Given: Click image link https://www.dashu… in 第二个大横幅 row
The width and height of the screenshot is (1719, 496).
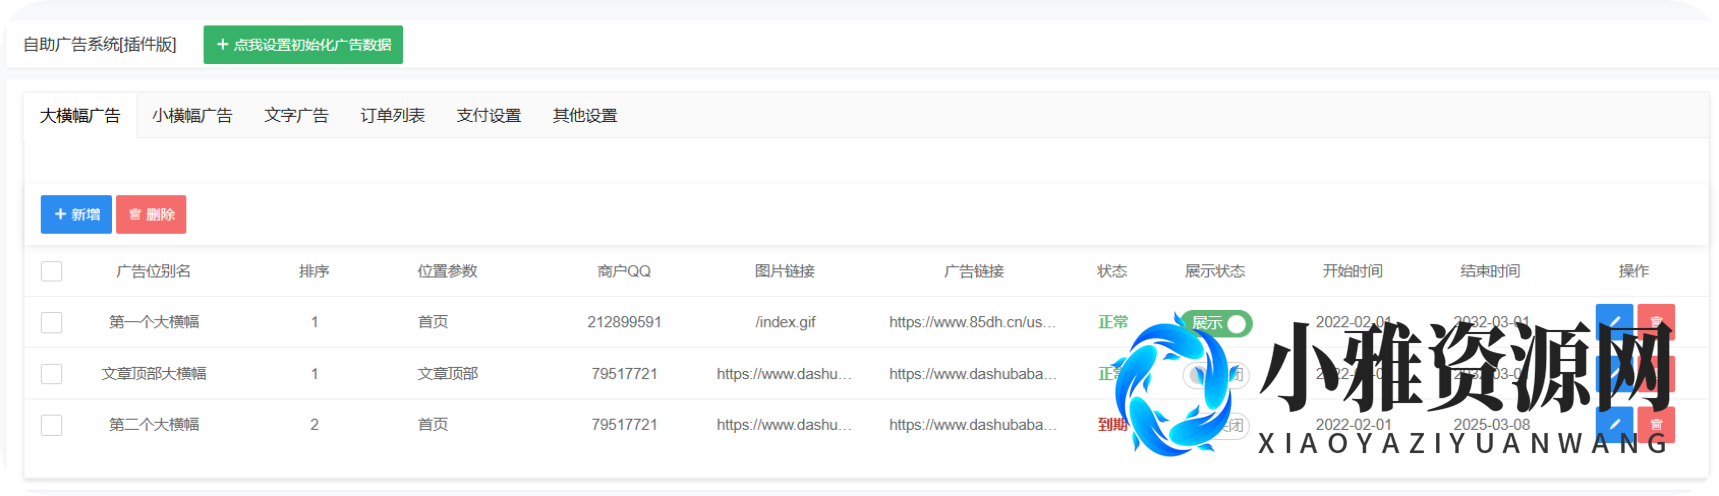Looking at the screenshot, I should click(785, 425).
